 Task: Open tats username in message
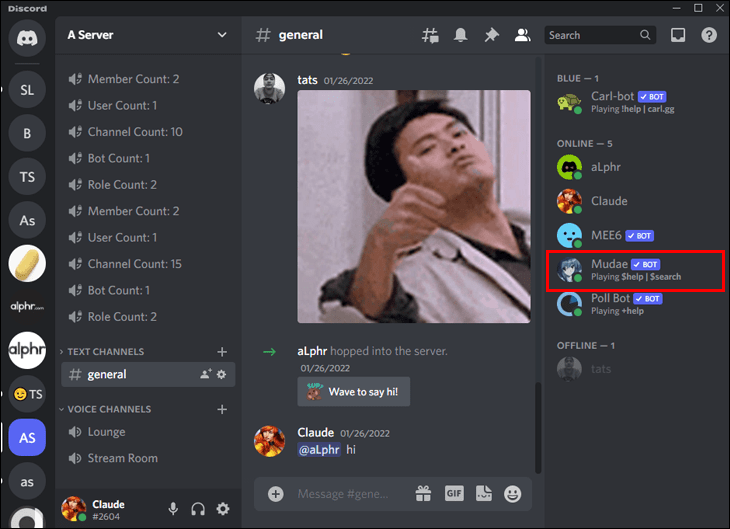click(307, 80)
